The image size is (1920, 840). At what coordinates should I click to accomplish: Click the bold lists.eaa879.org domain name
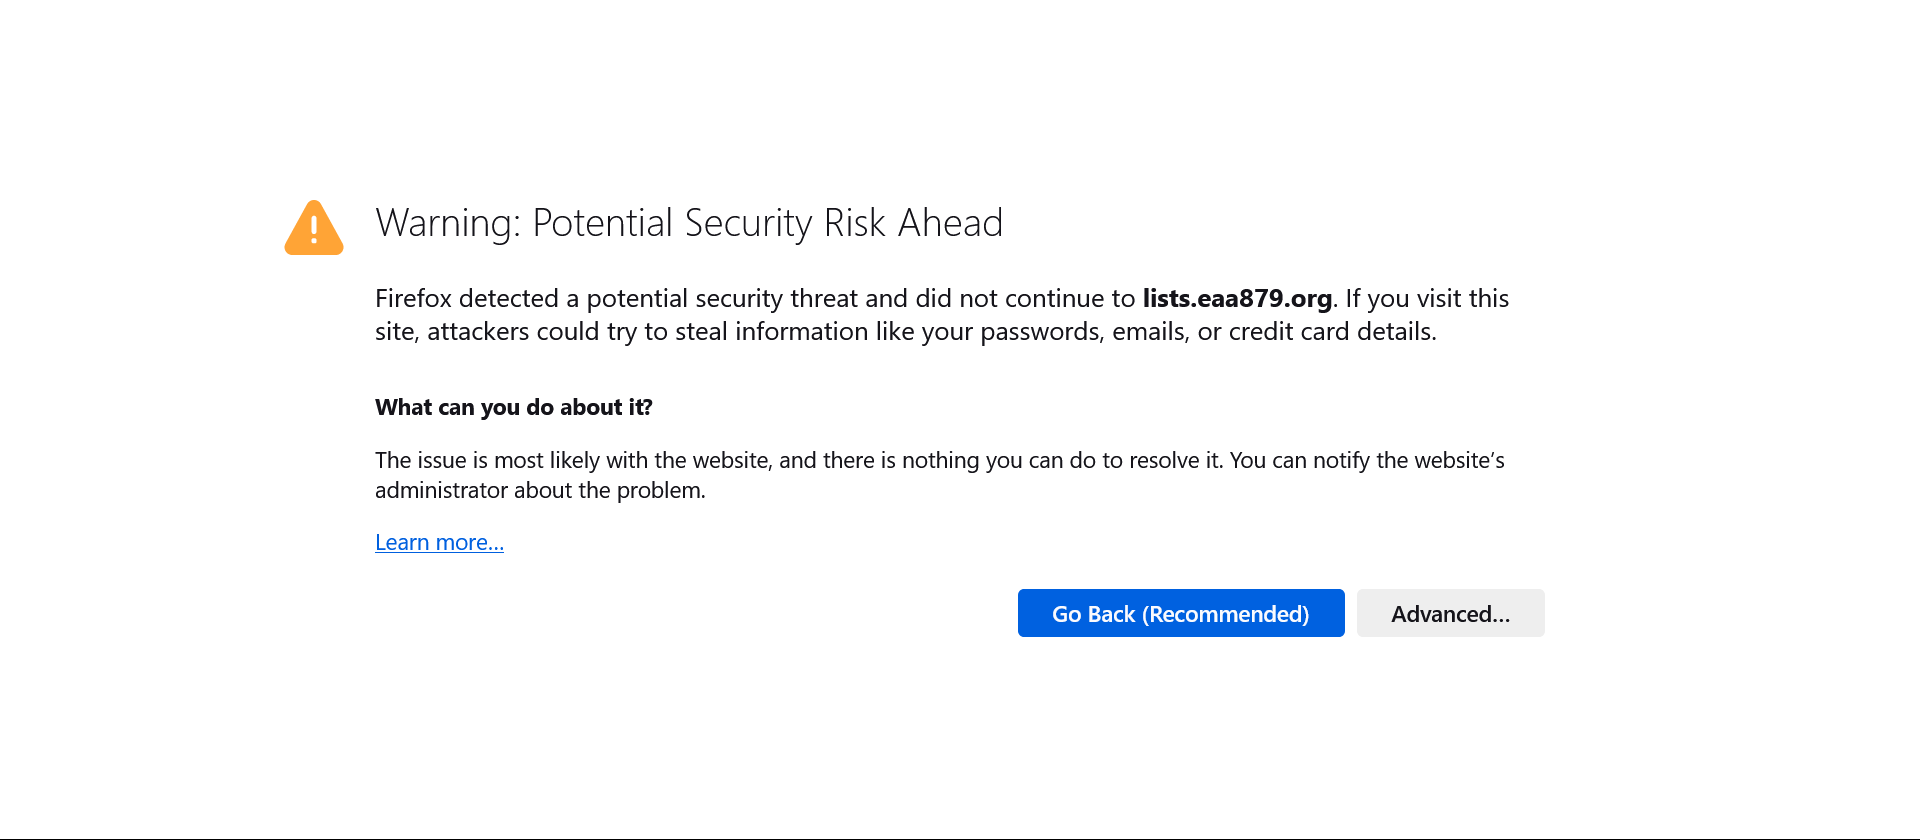1237,298
